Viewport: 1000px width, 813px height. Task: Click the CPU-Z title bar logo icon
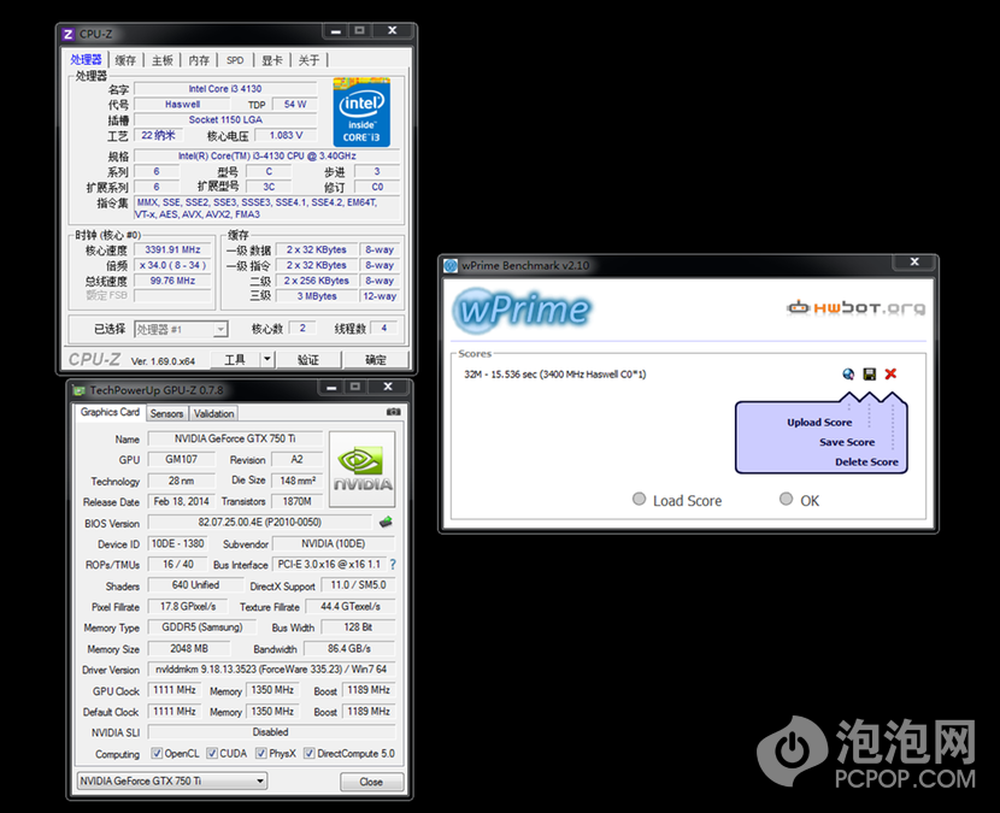[x=68, y=34]
